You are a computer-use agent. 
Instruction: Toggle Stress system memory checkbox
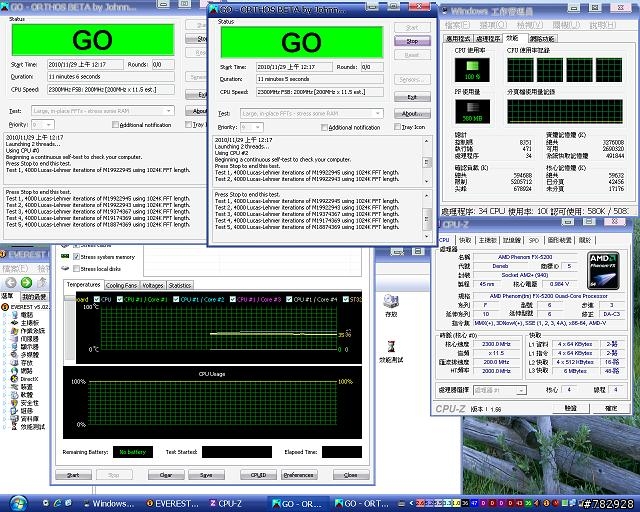[76, 257]
